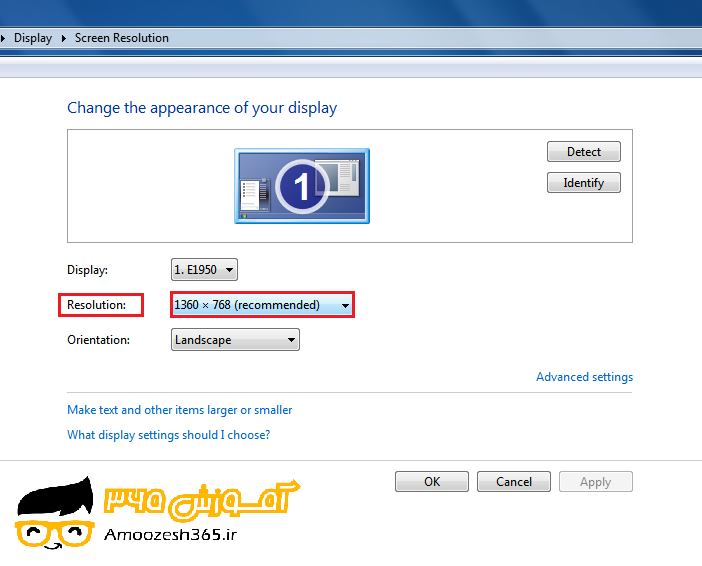Expand the breadcrumb arrow before Display
Image resolution: width=702 pixels, height=566 pixels.
[3, 39]
